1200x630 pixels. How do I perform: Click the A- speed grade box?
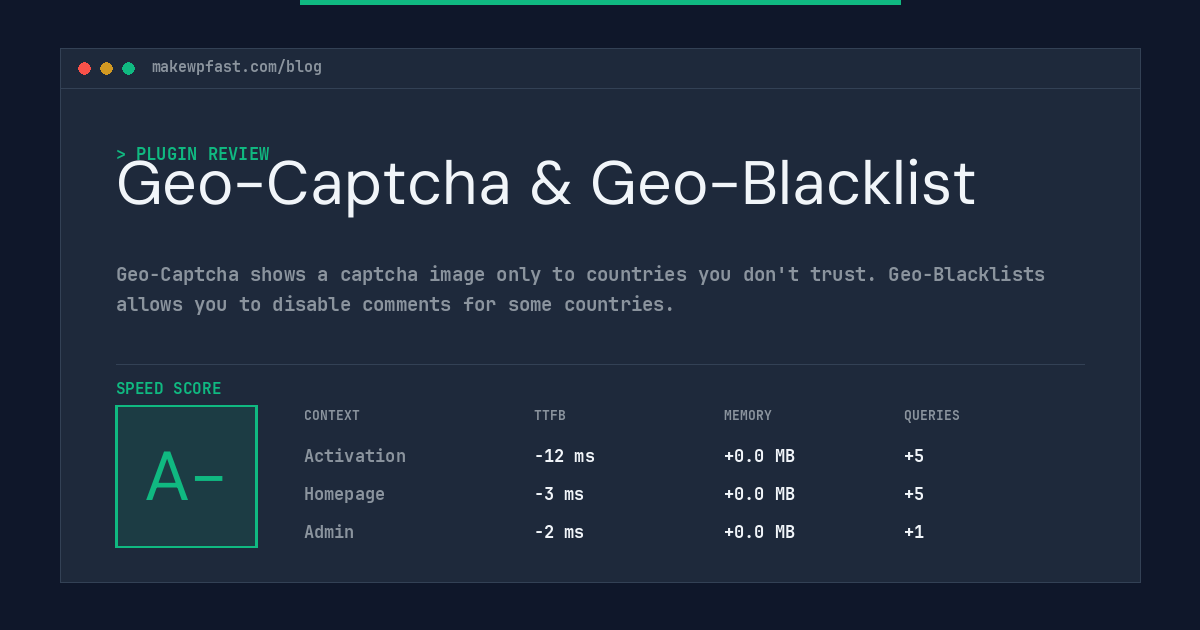tap(186, 476)
